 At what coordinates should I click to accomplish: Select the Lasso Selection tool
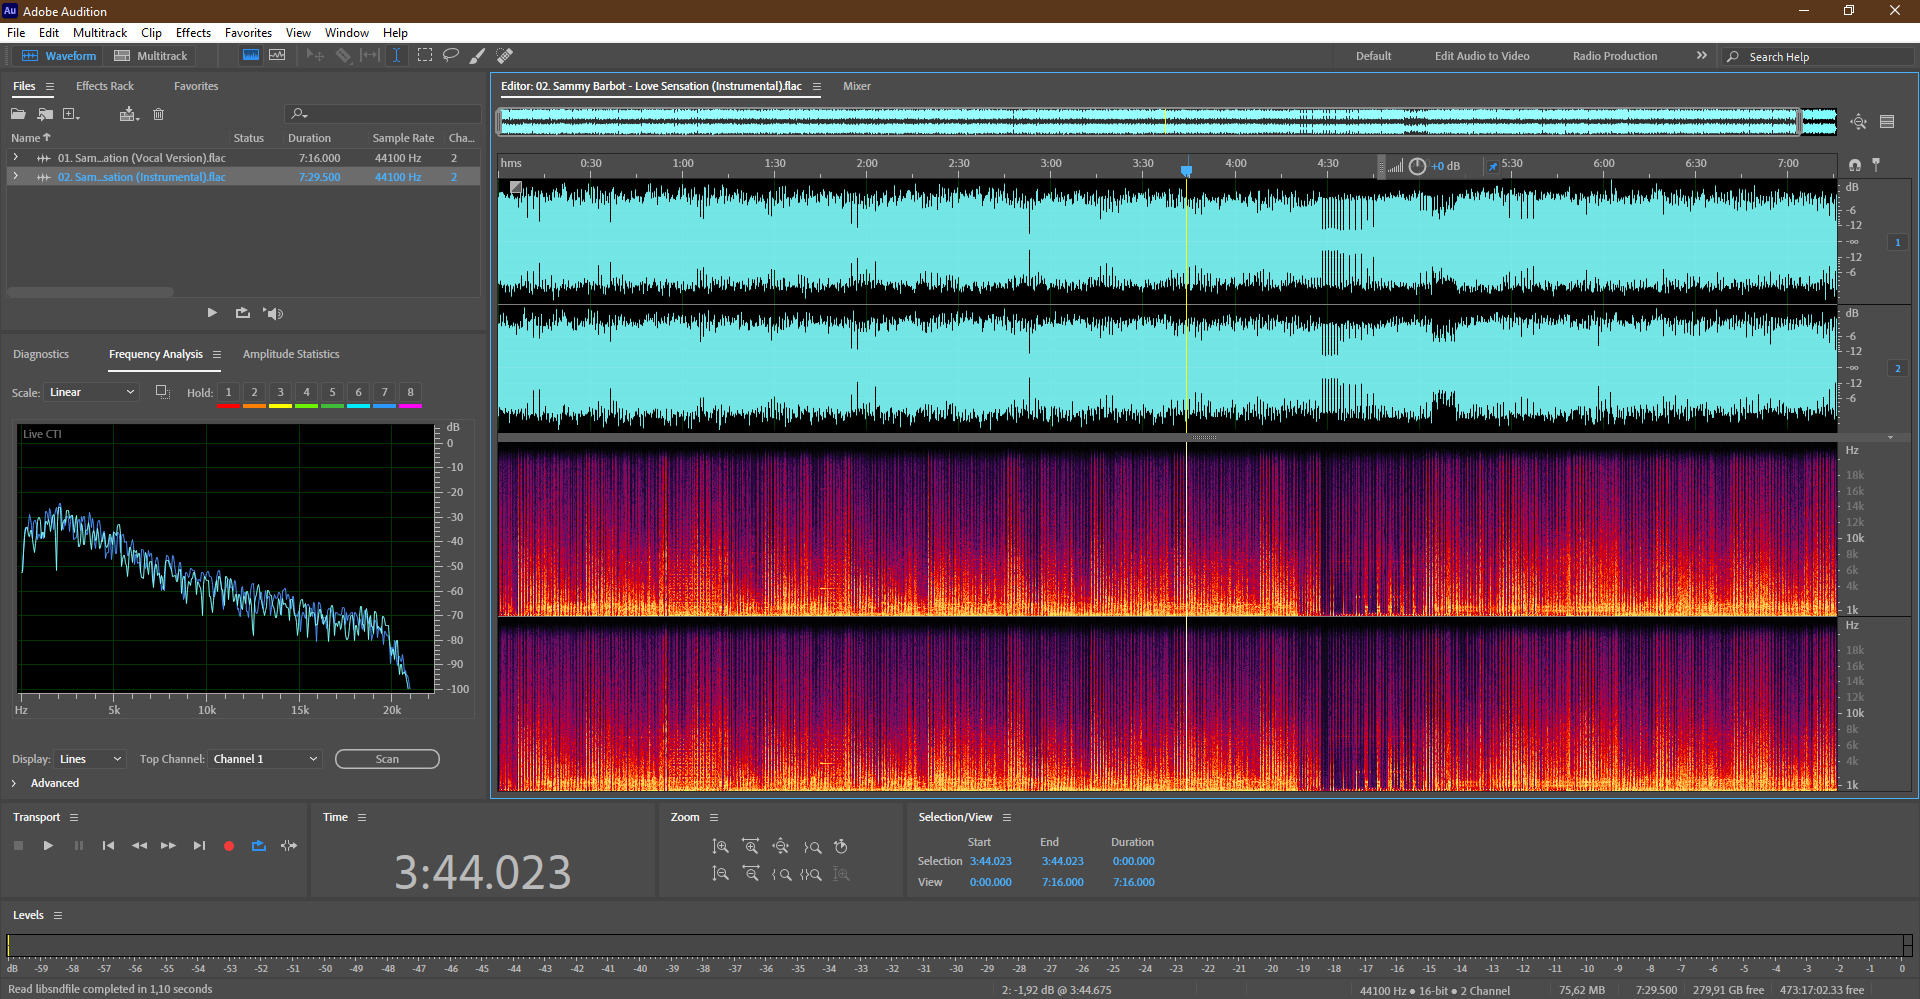click(x=451, y=55)
